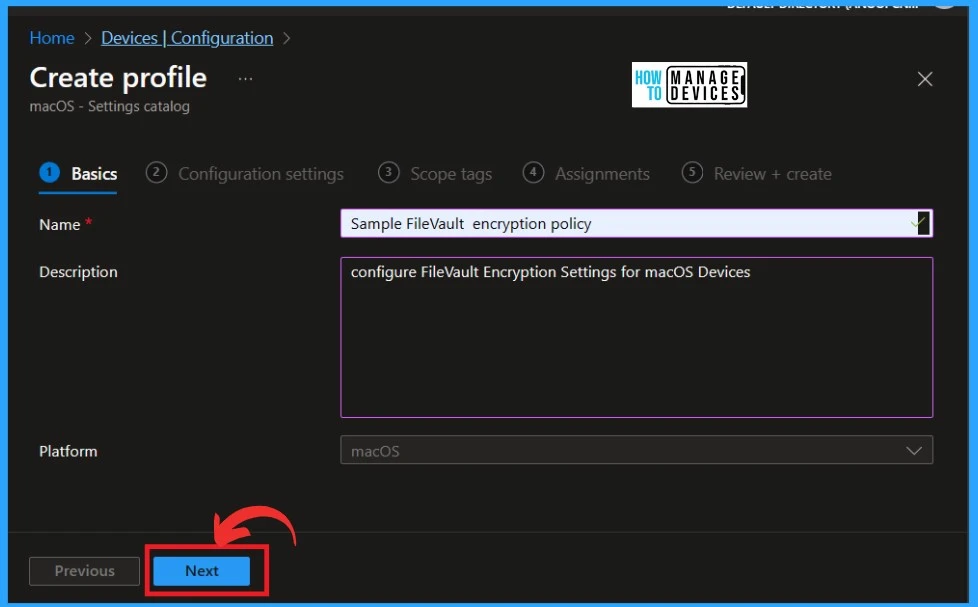Click the step 5 circle icon
The image size is (978, 607).
pos(692,172)
